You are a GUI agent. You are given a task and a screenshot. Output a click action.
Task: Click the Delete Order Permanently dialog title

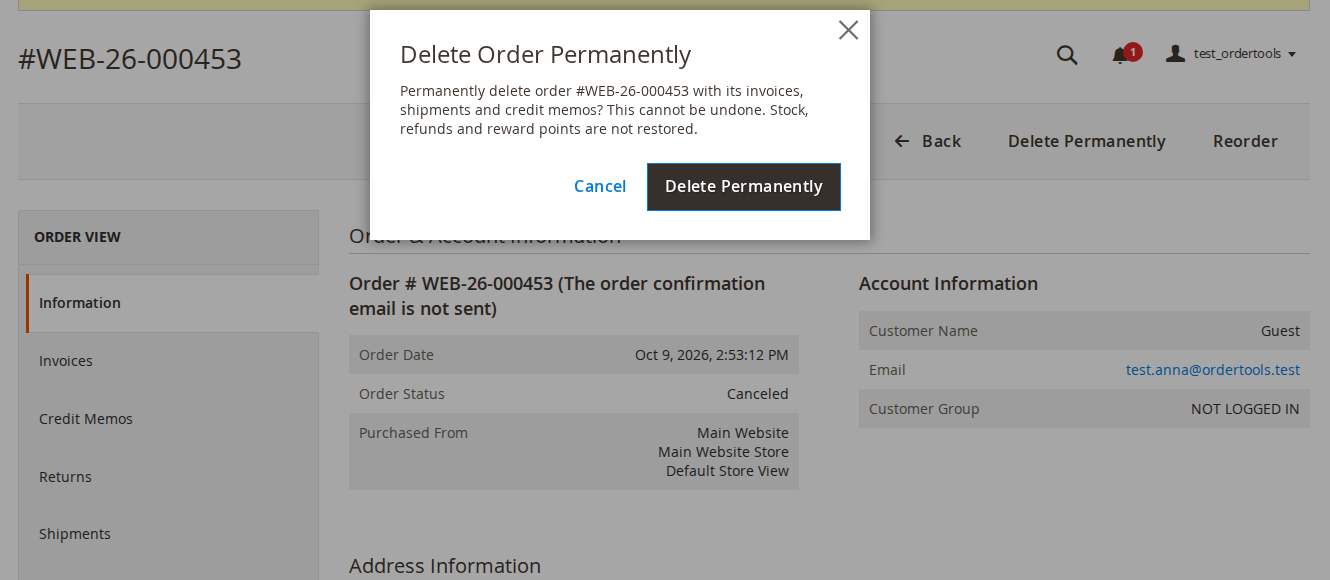pyautogui.click(x=546, y=55)
